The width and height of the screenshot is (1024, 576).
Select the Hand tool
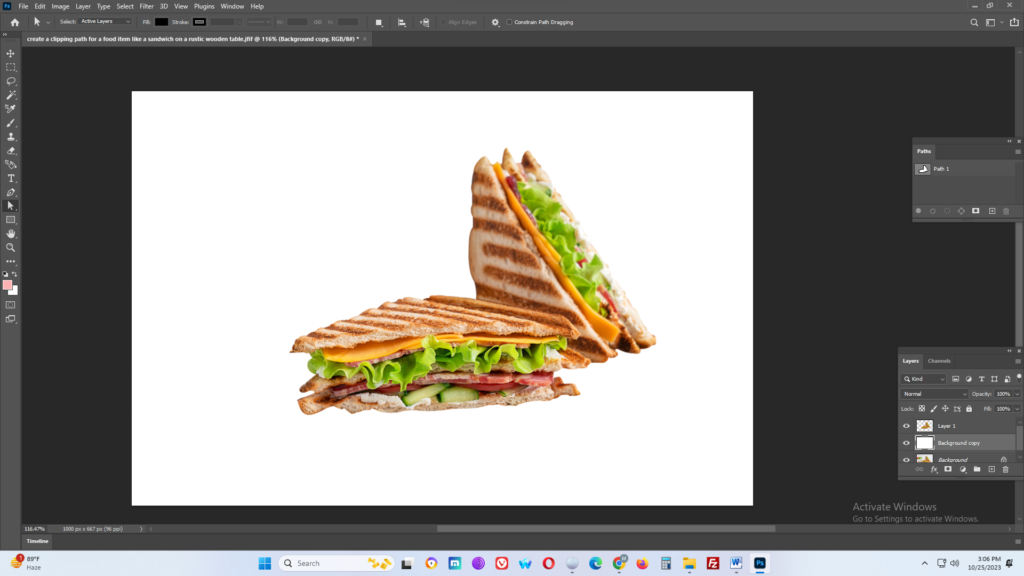pos(10,234)
